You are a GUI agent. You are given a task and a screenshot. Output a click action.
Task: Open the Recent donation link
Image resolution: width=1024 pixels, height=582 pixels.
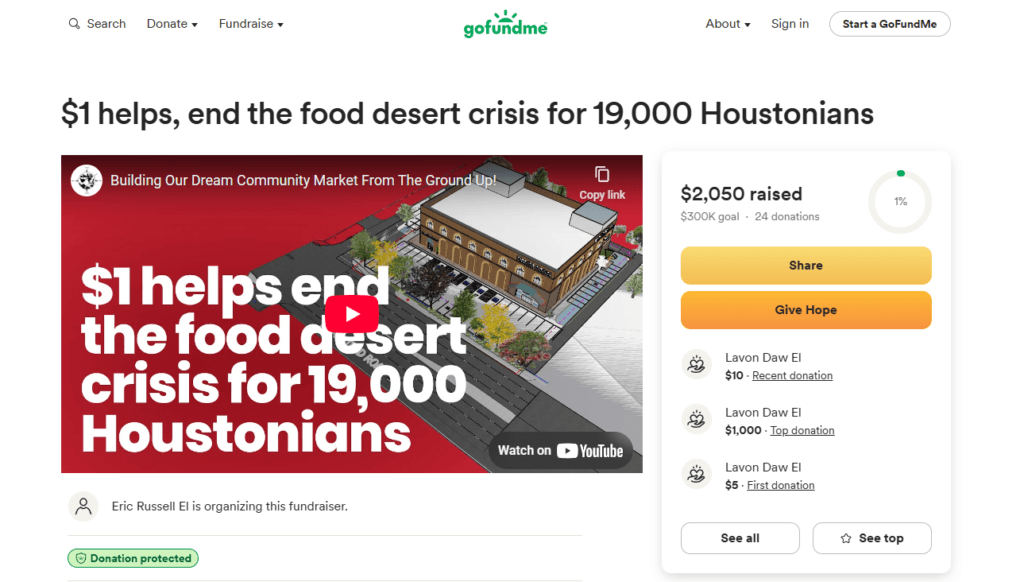click(x=792, y=376)
